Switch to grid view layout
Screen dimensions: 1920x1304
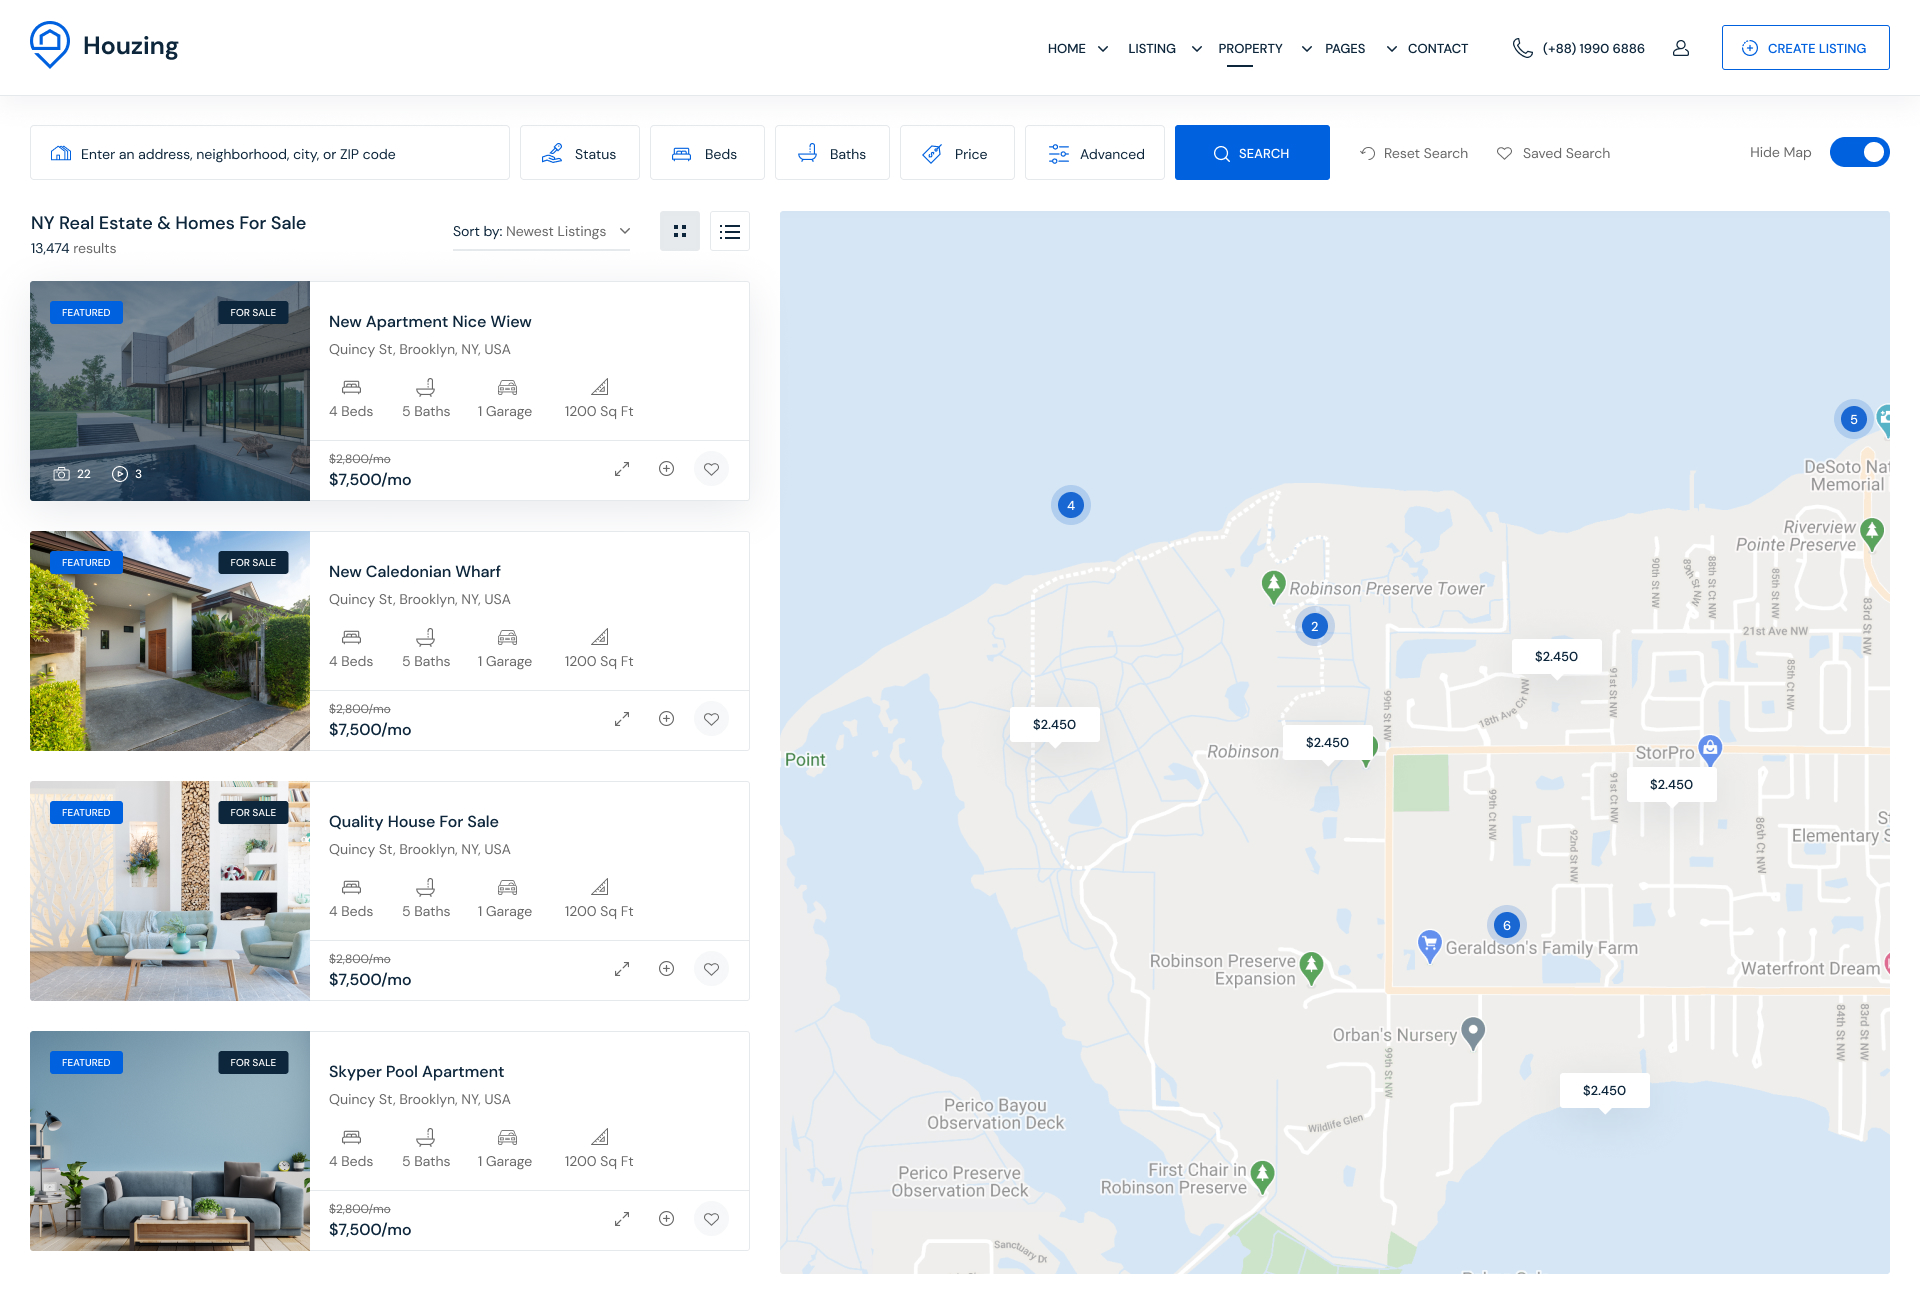680,231
